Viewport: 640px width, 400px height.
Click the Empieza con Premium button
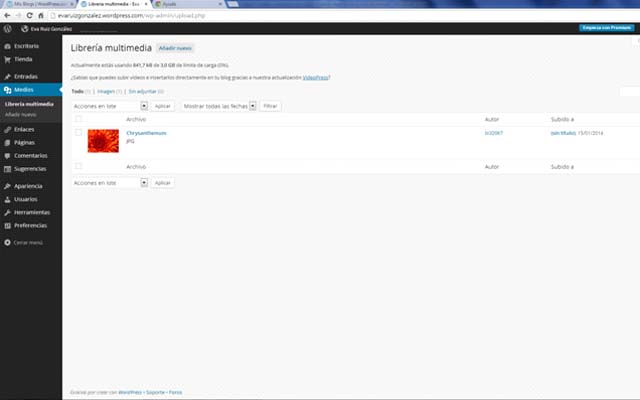[606, 27]
